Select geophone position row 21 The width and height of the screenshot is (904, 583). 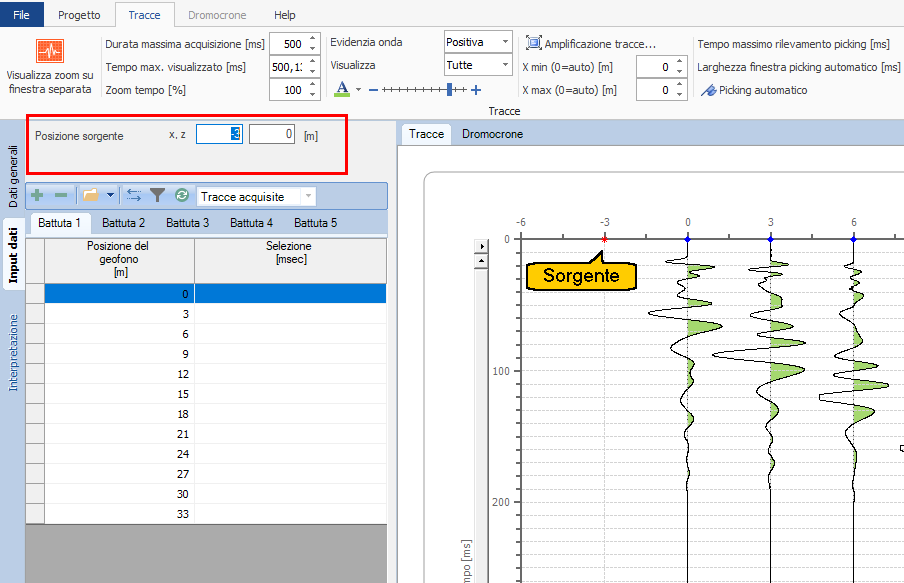pos(119,434)
